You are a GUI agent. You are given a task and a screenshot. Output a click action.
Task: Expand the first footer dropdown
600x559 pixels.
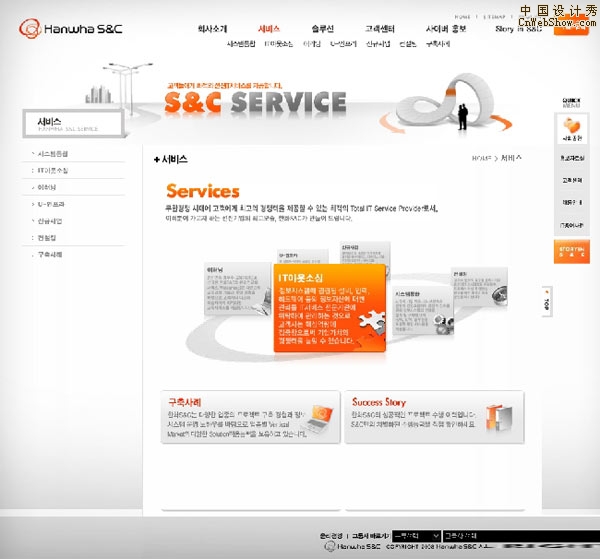pos(416,536)
